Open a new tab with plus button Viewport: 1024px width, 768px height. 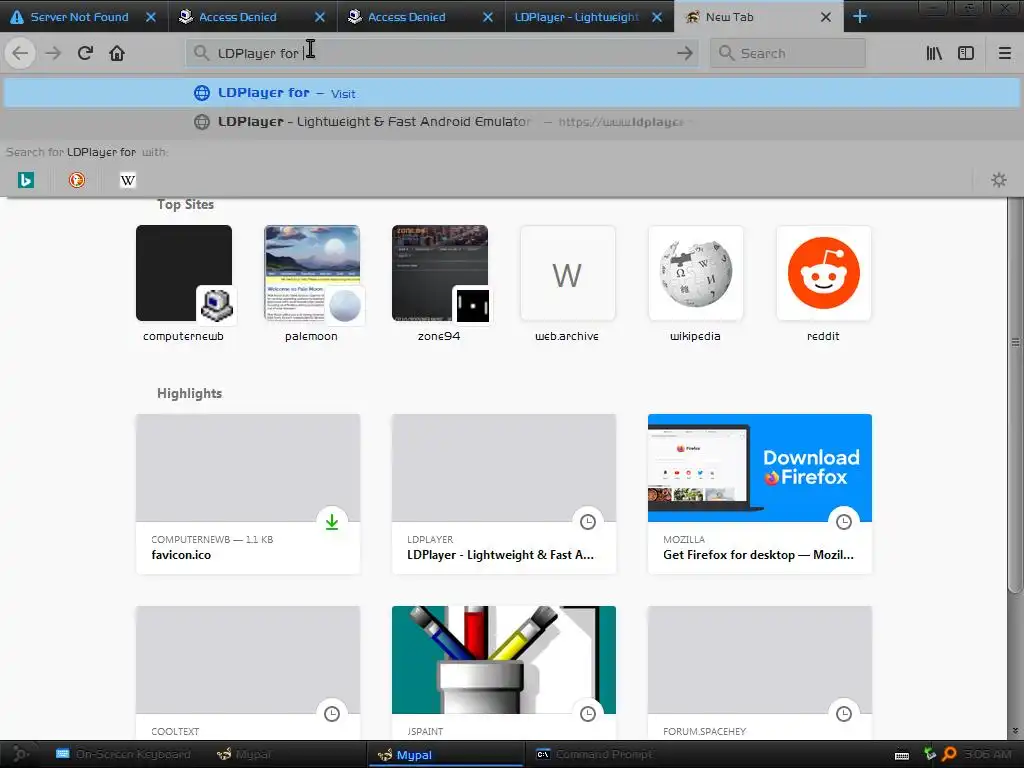tap(860, 17)
